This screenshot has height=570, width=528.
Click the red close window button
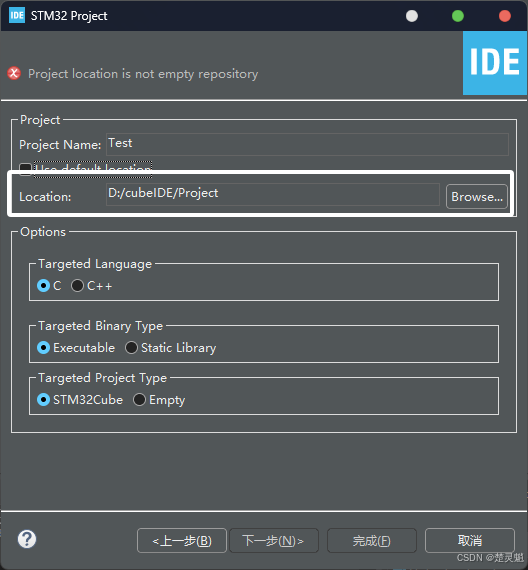tap(505, 16)
